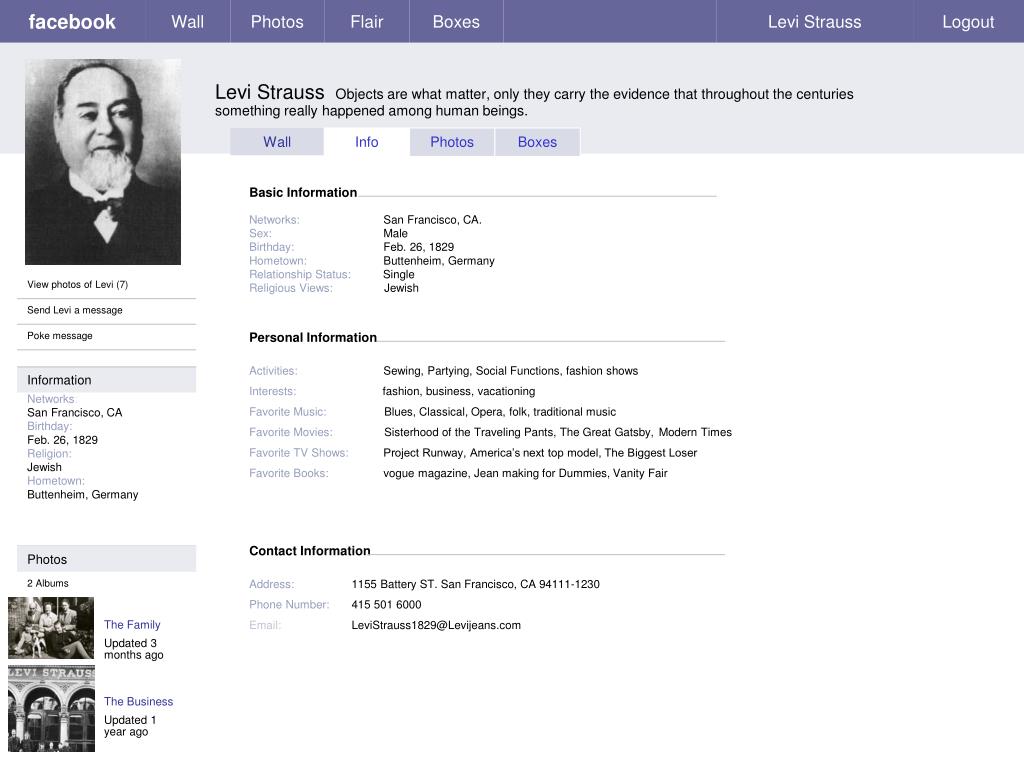Click Send Levi a message

74,310
